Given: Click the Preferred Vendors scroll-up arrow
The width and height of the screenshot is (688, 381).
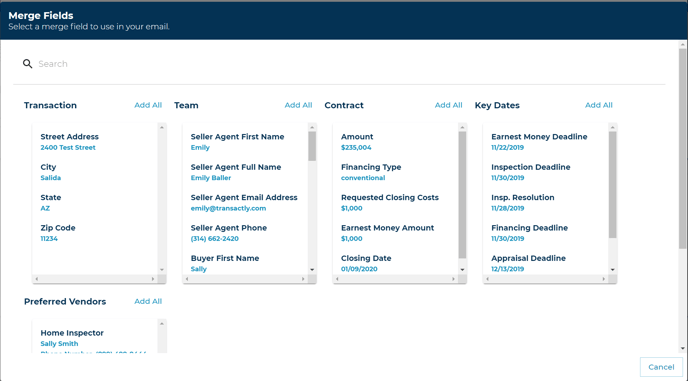Looking at the screenshot, I should click(162, 323).
